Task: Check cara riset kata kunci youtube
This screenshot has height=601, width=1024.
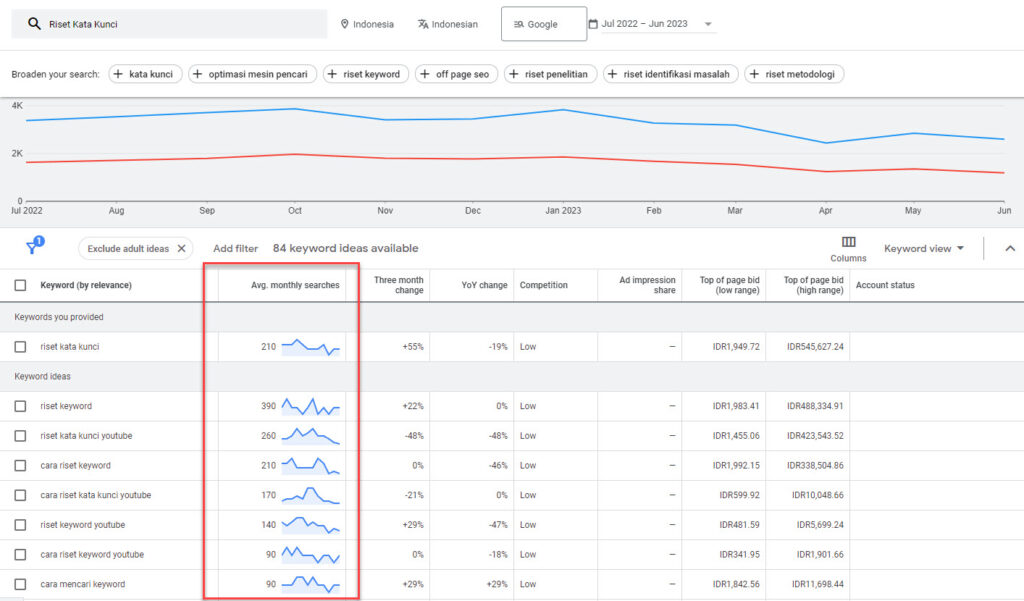Action: click(20, 495)
